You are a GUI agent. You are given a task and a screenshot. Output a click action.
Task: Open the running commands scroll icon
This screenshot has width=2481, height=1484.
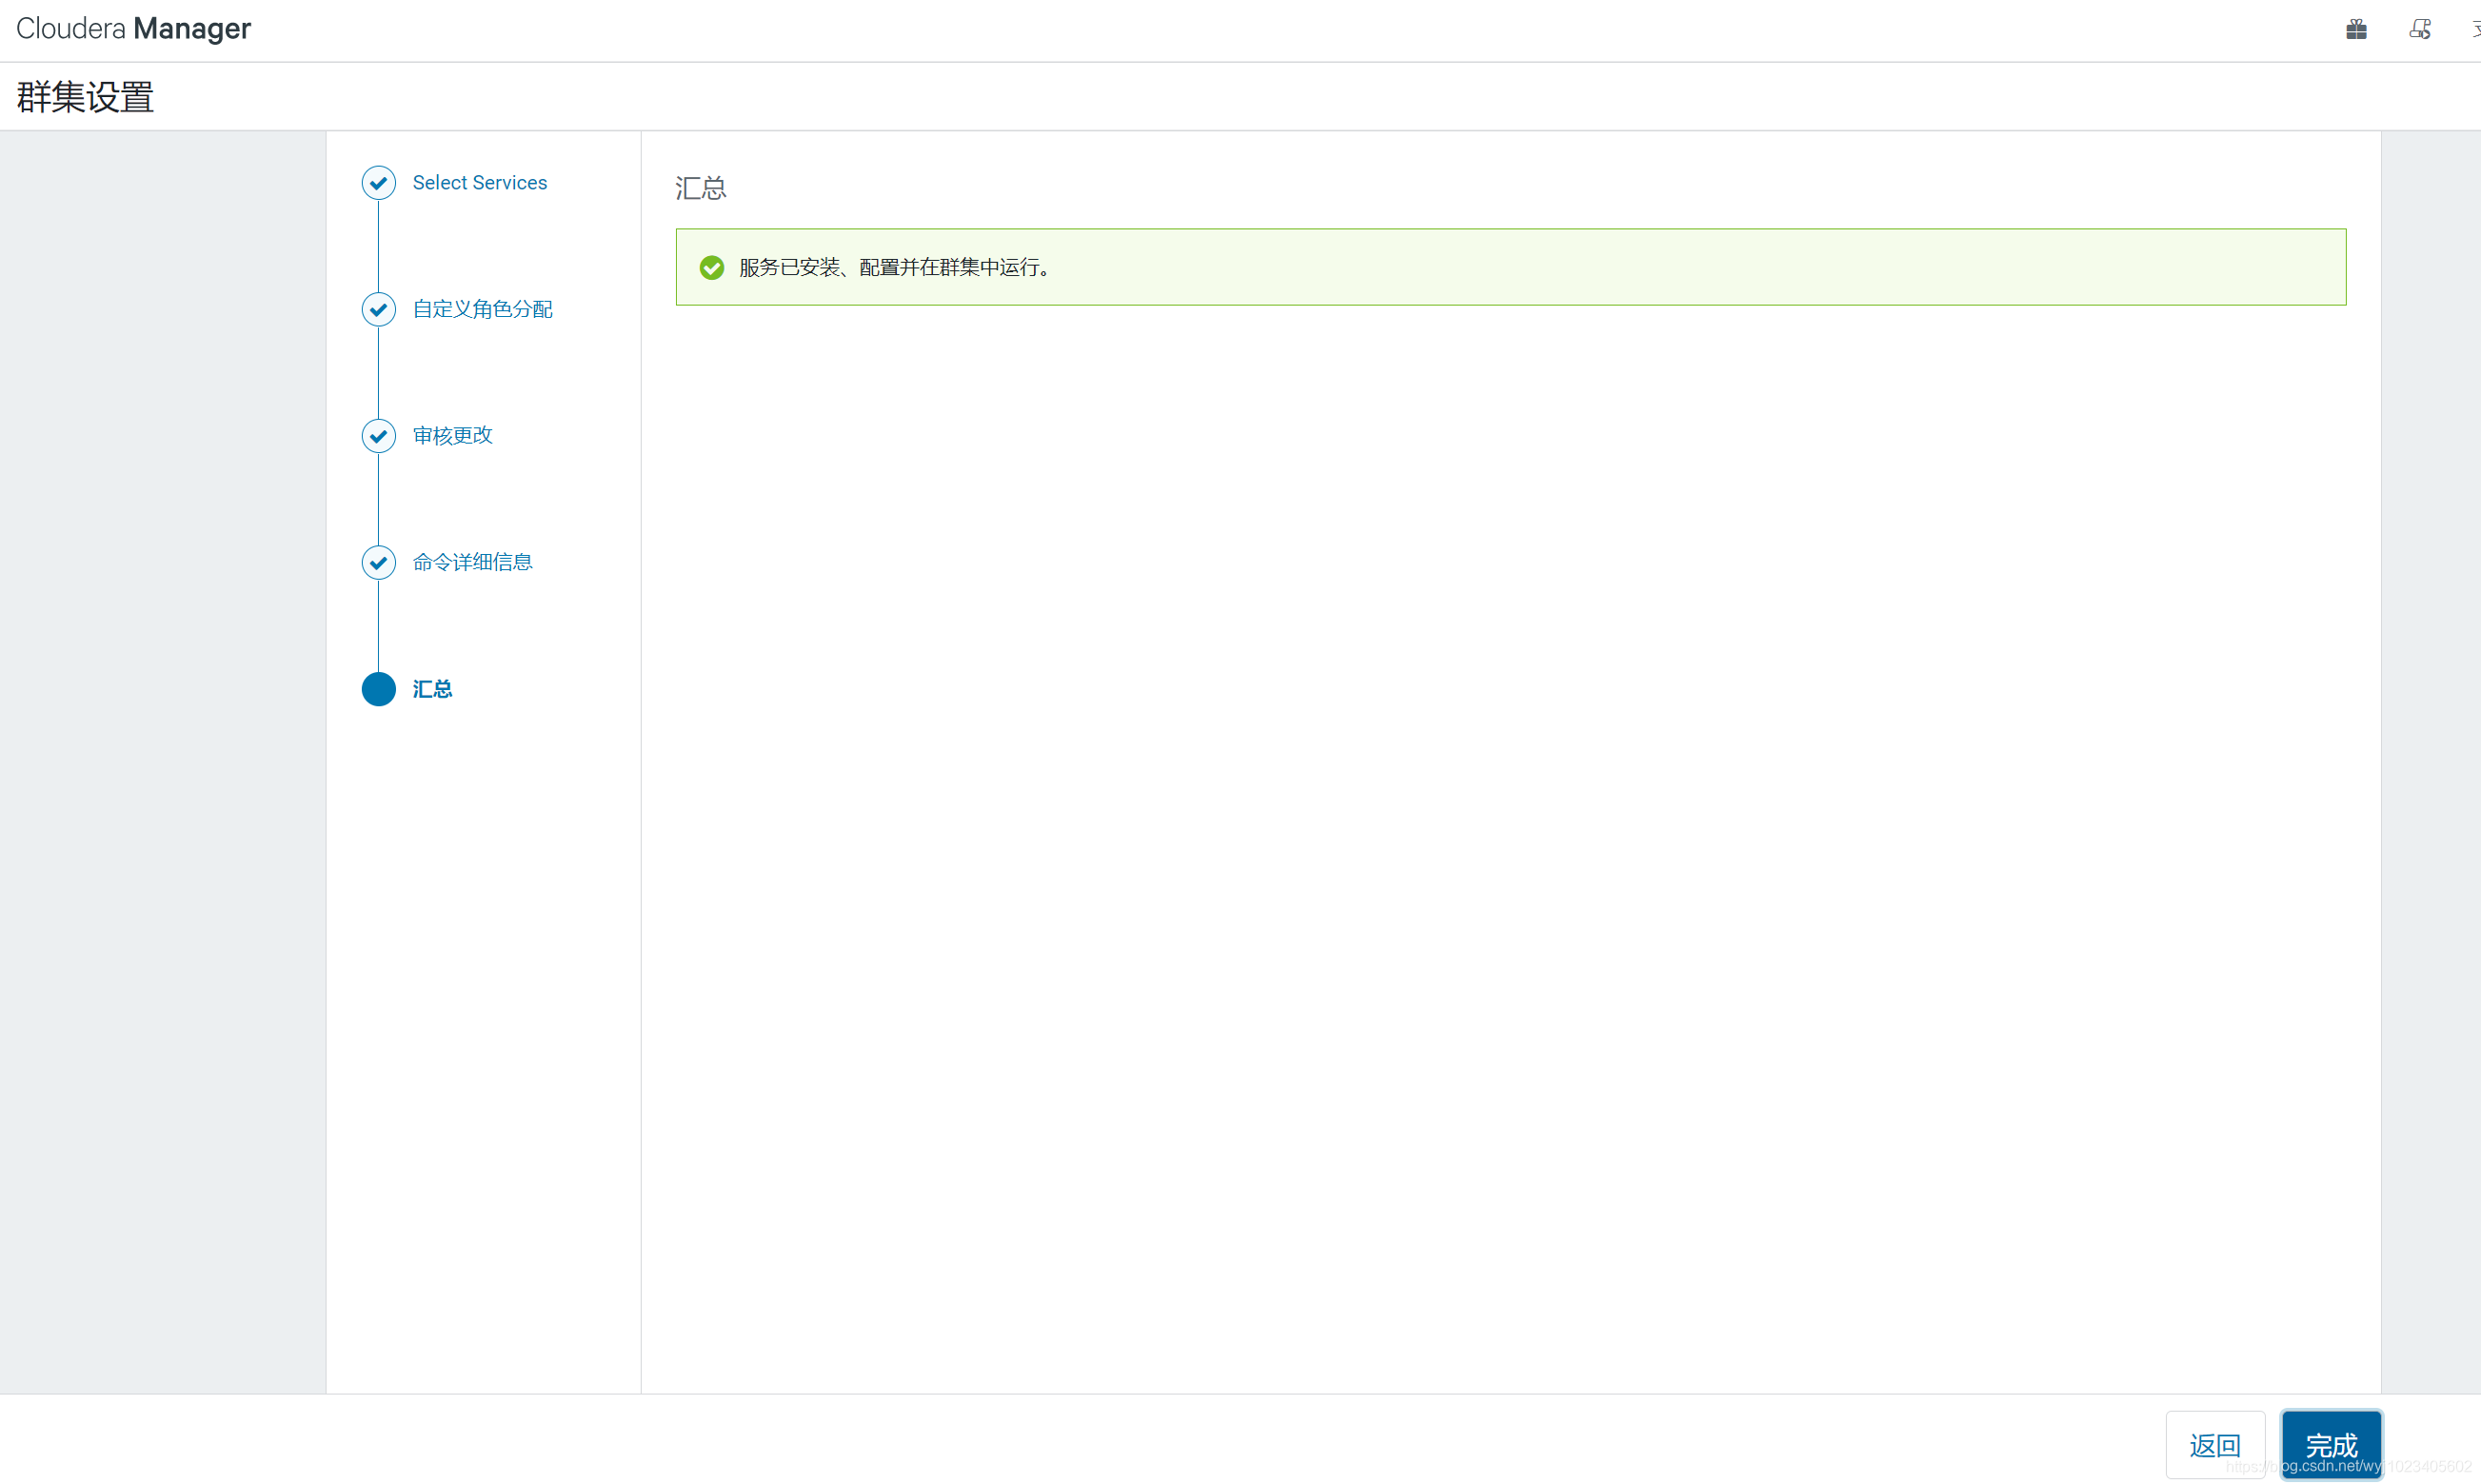tap(2419, 29)
